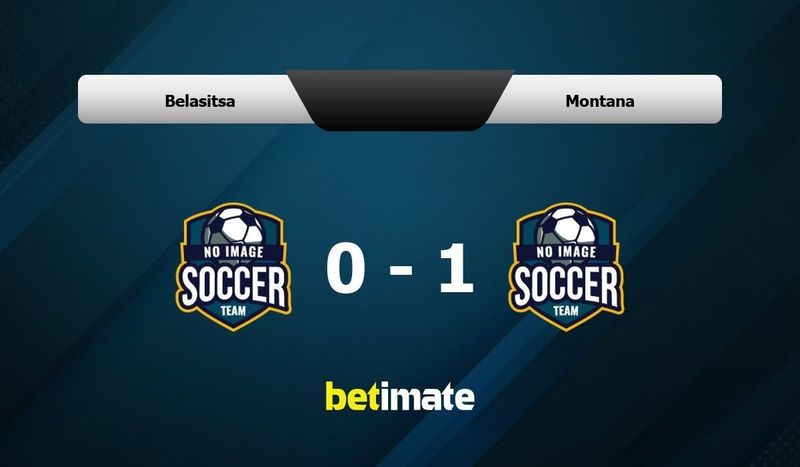Click the white 'imate' part of logo
Viewport: 800px width, 467px height.
click(x=428, y=397)
